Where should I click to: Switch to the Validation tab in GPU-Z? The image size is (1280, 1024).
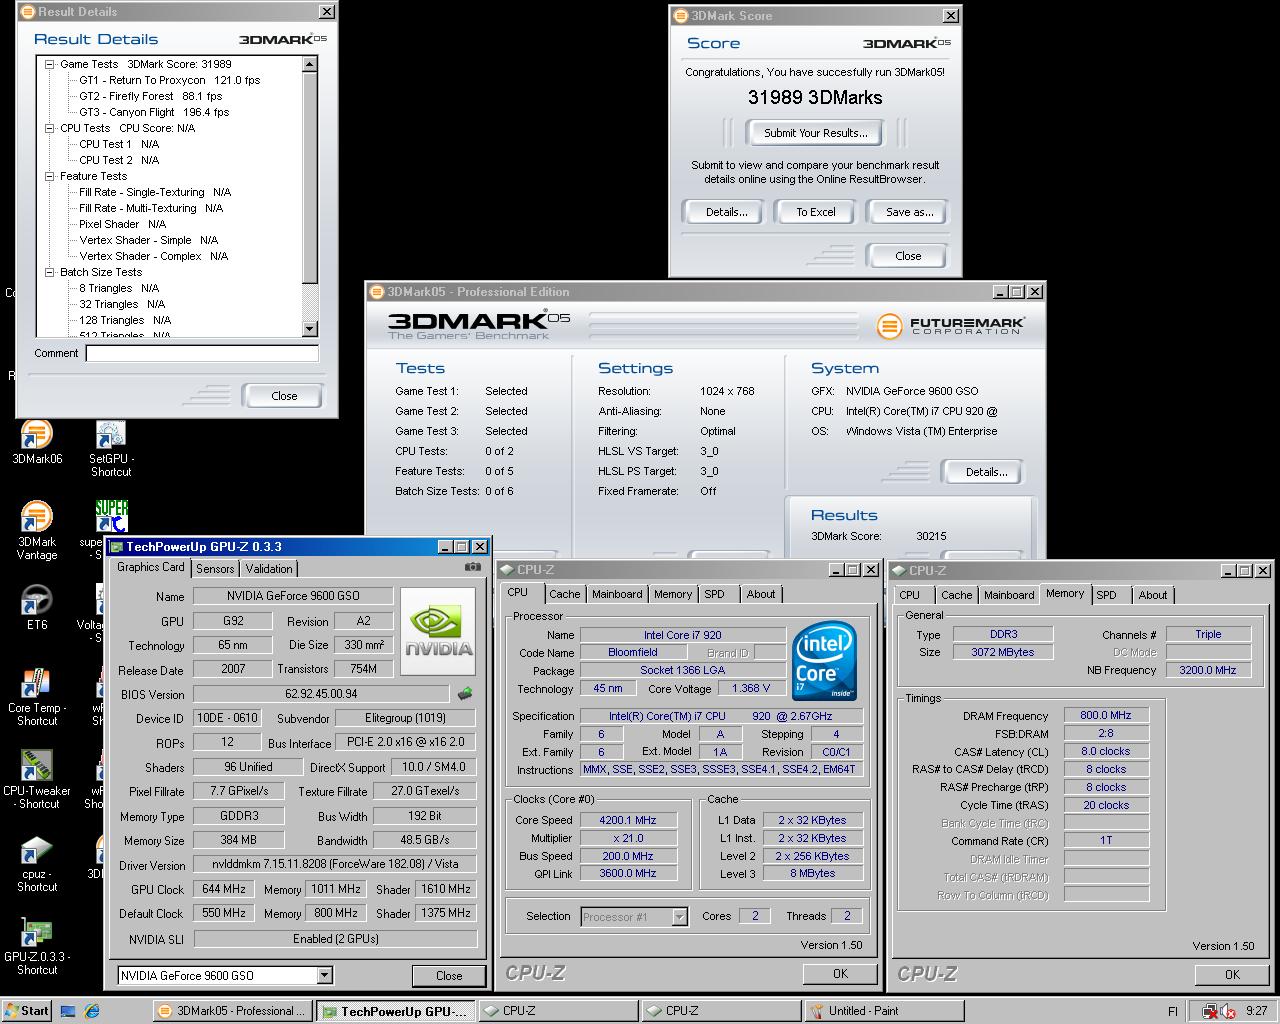(269, 568)
